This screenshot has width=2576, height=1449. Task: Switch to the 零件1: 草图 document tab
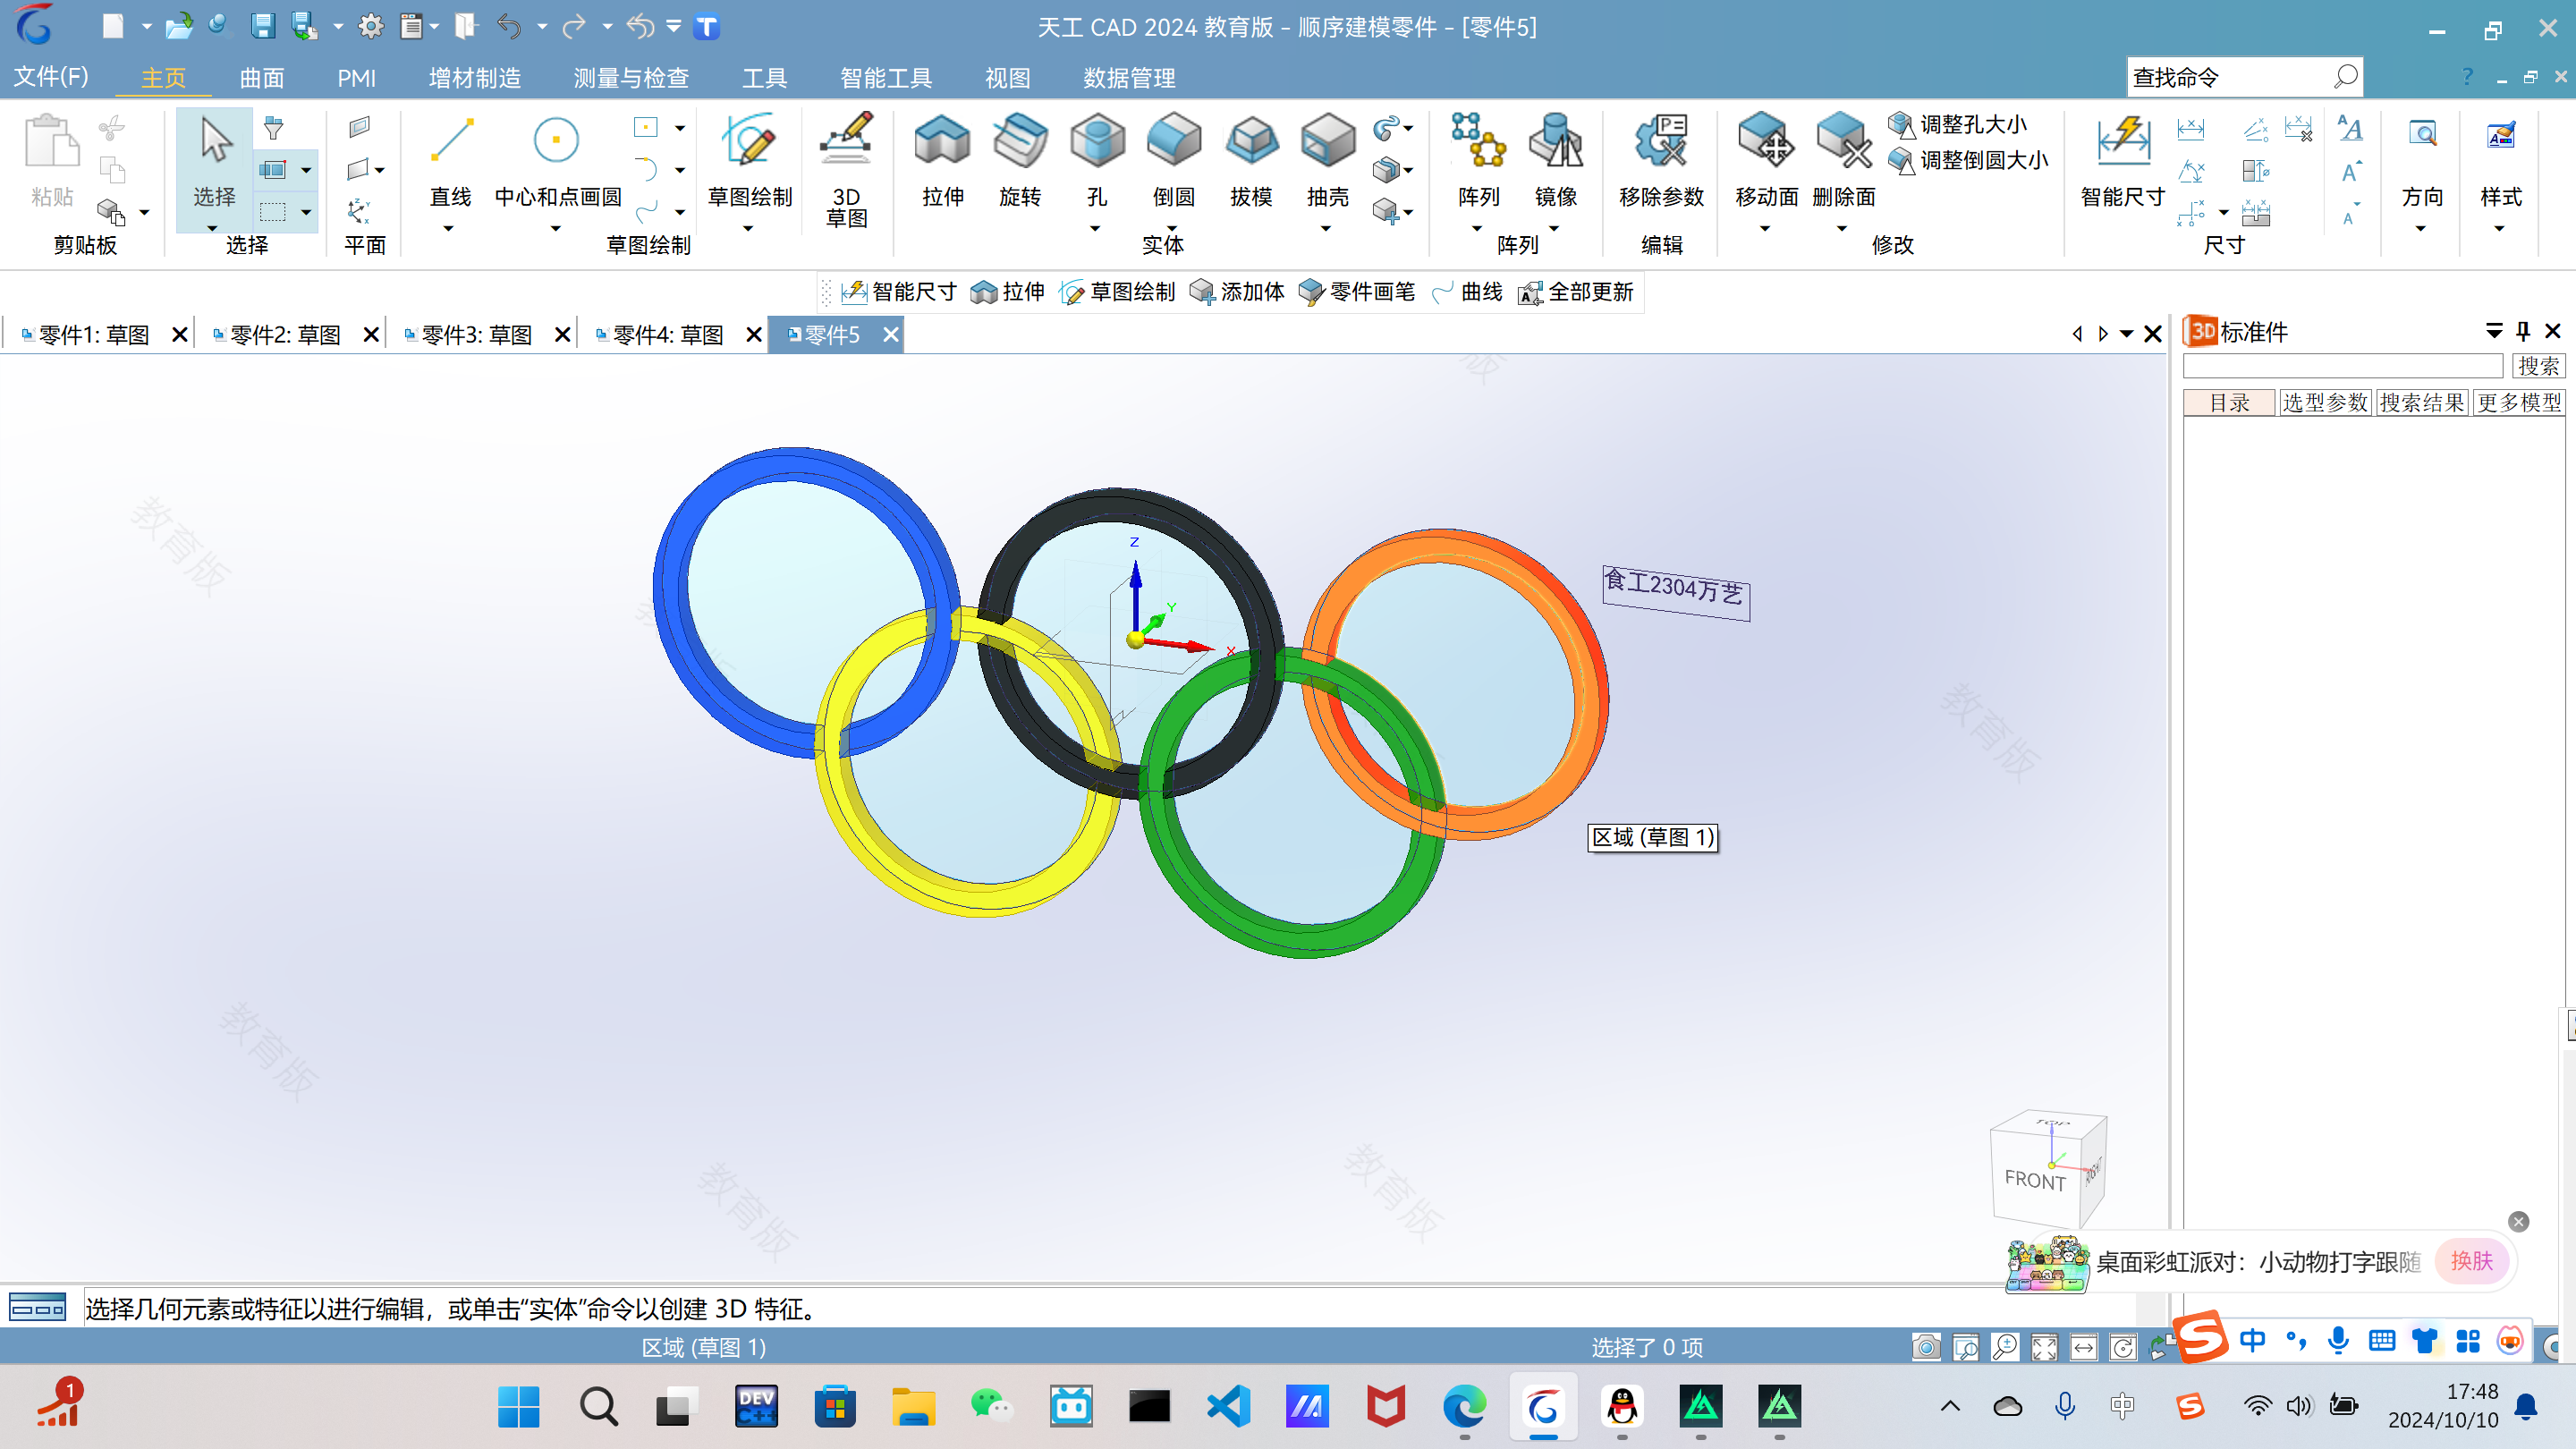[93, 335]
